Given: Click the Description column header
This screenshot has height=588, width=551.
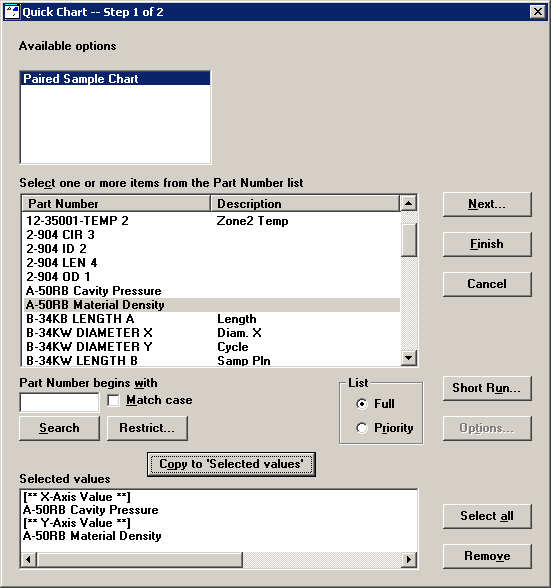Looking at the screenshot, I should pos(305,204).
